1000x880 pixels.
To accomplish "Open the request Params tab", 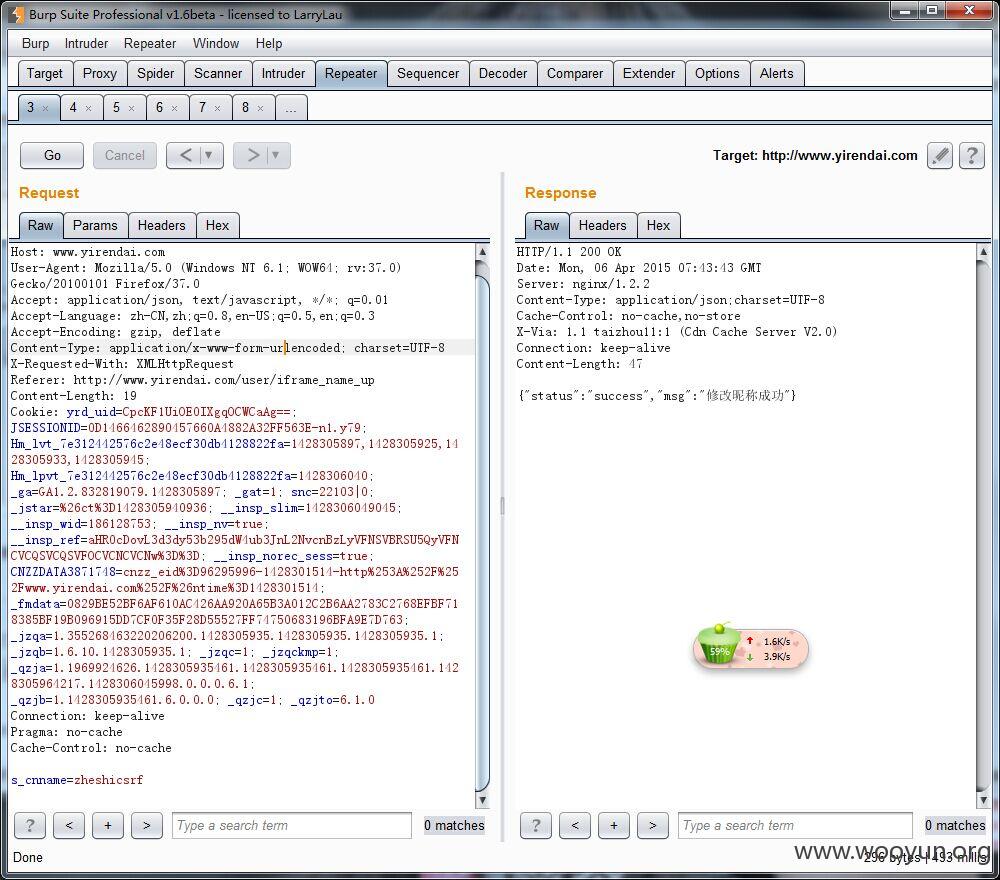I will 95,225.
